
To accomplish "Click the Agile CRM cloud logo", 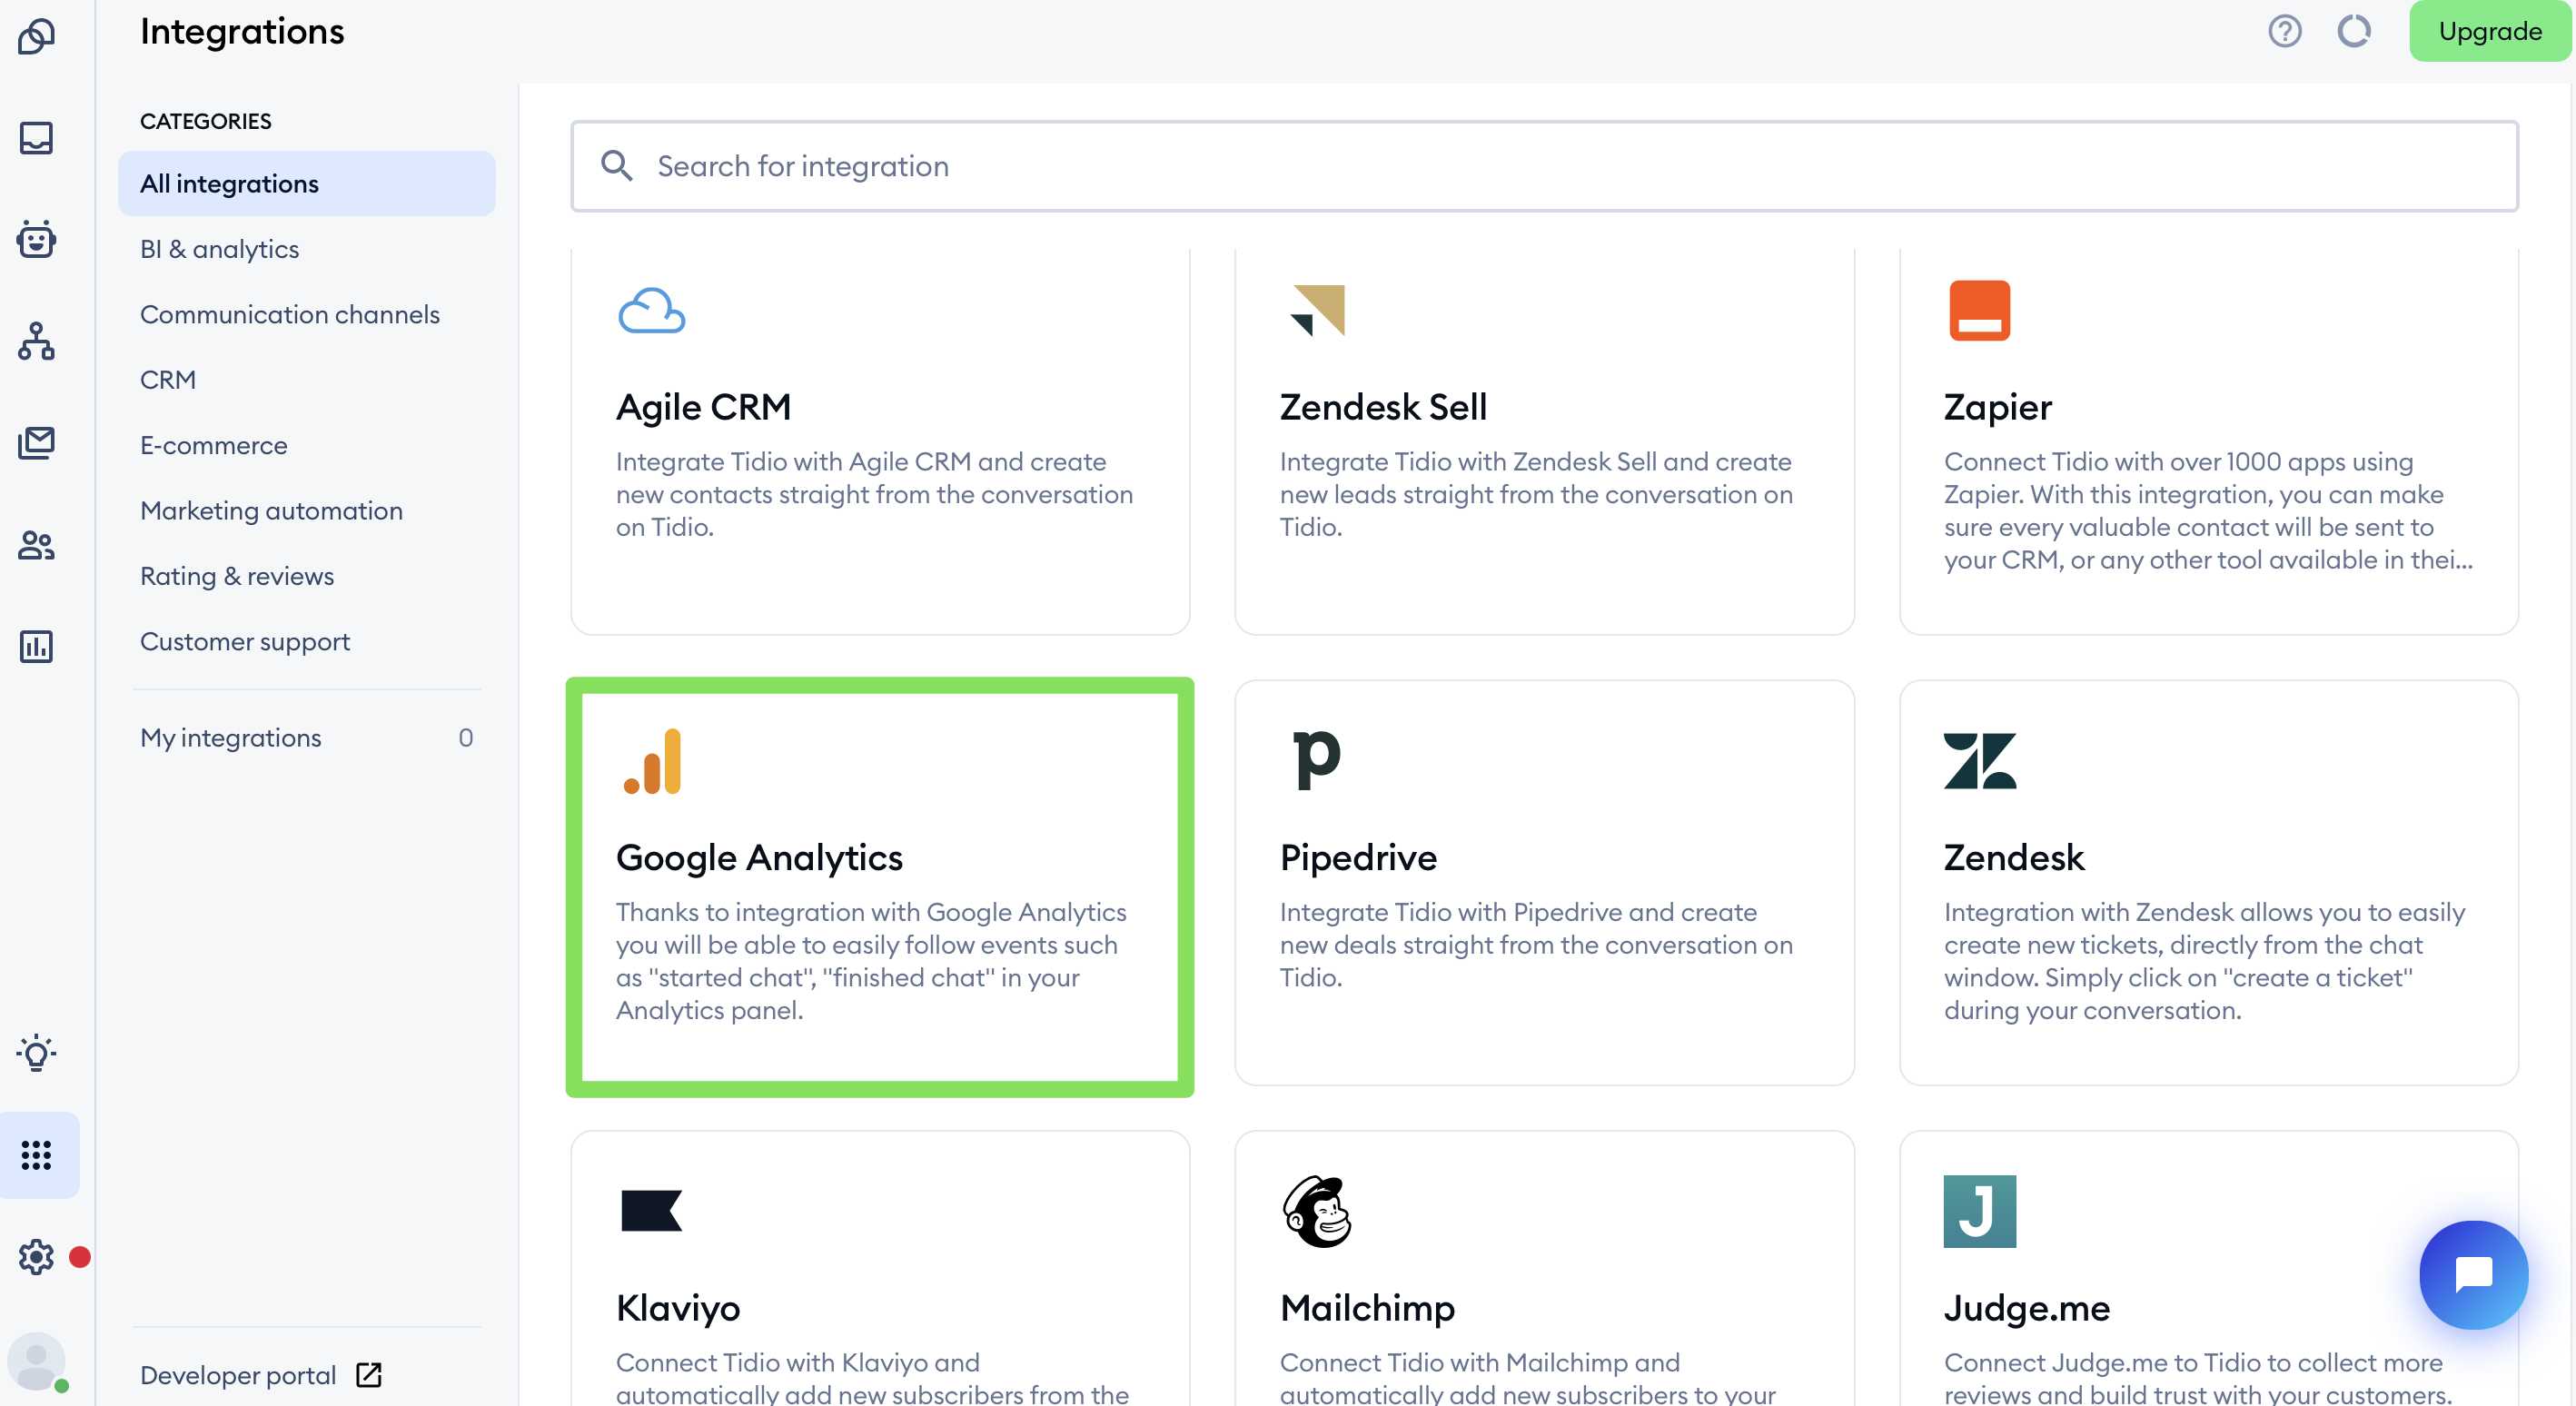I will click(x=651, y=311).
